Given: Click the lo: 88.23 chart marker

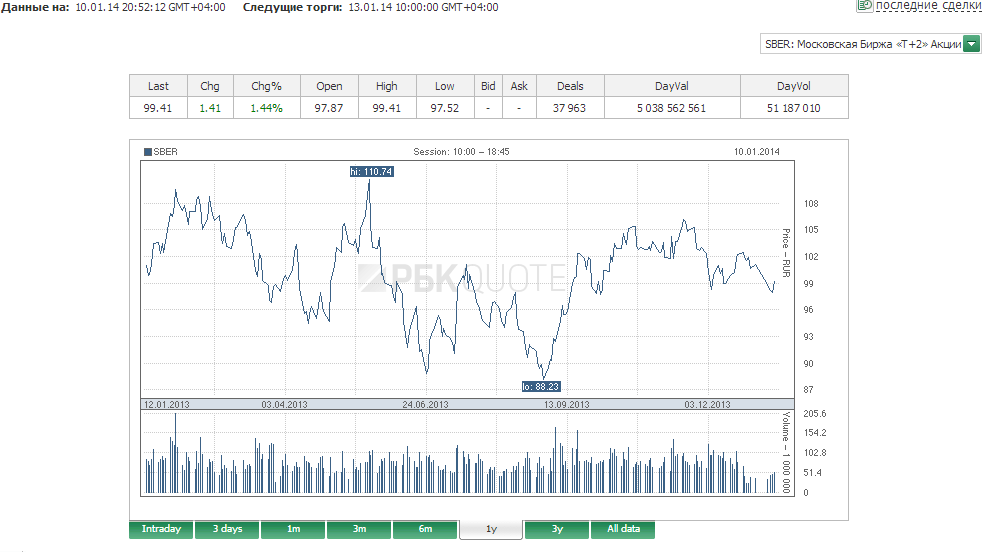Looking at the screenshot, I should pos(541,387).
